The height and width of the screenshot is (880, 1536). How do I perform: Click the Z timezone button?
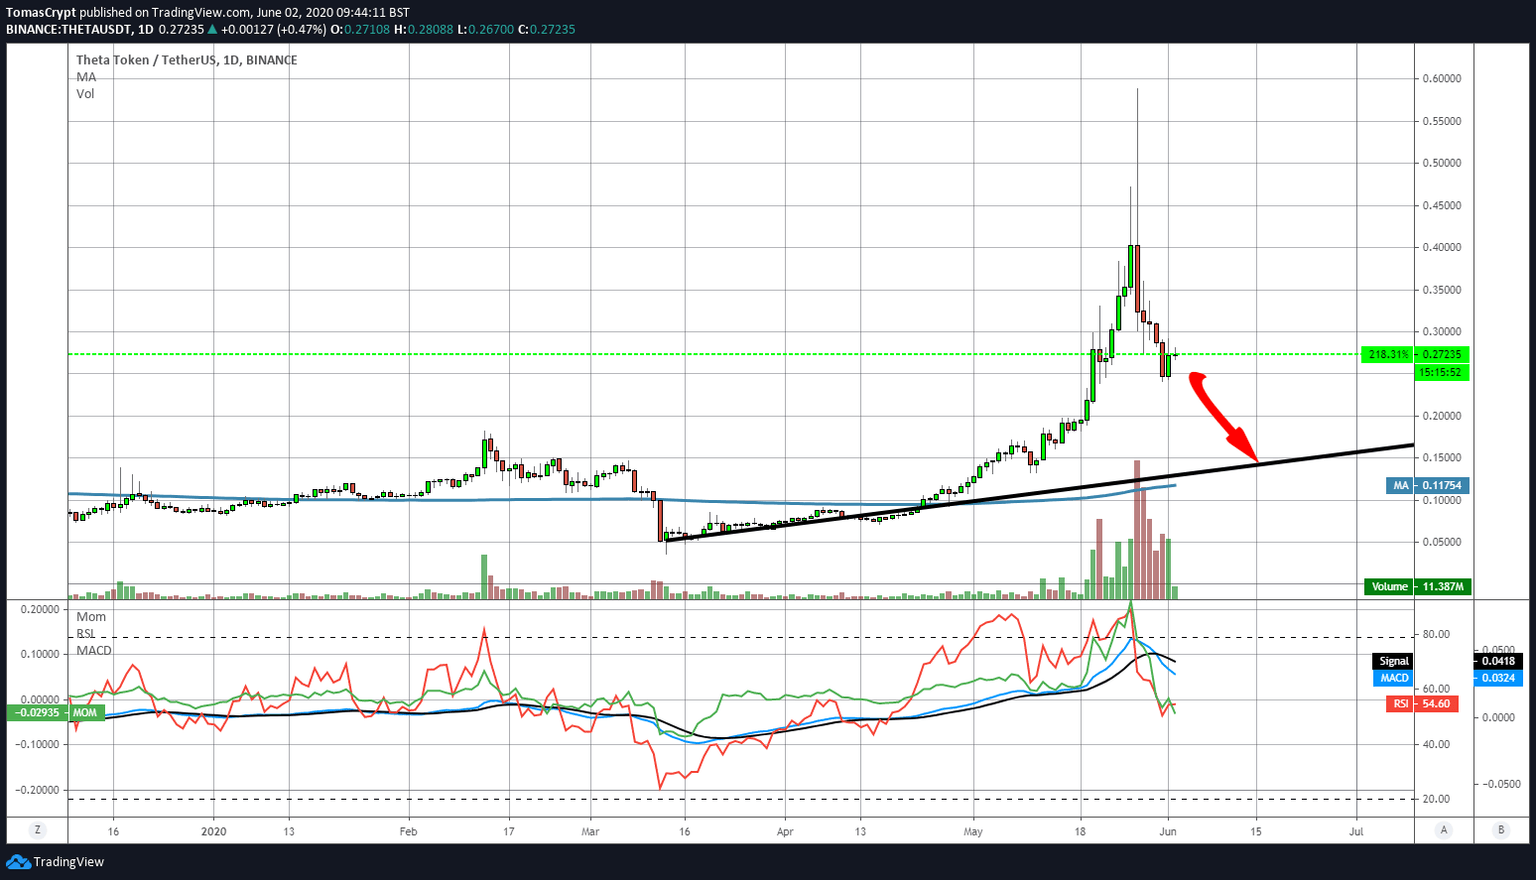[38, 830]
